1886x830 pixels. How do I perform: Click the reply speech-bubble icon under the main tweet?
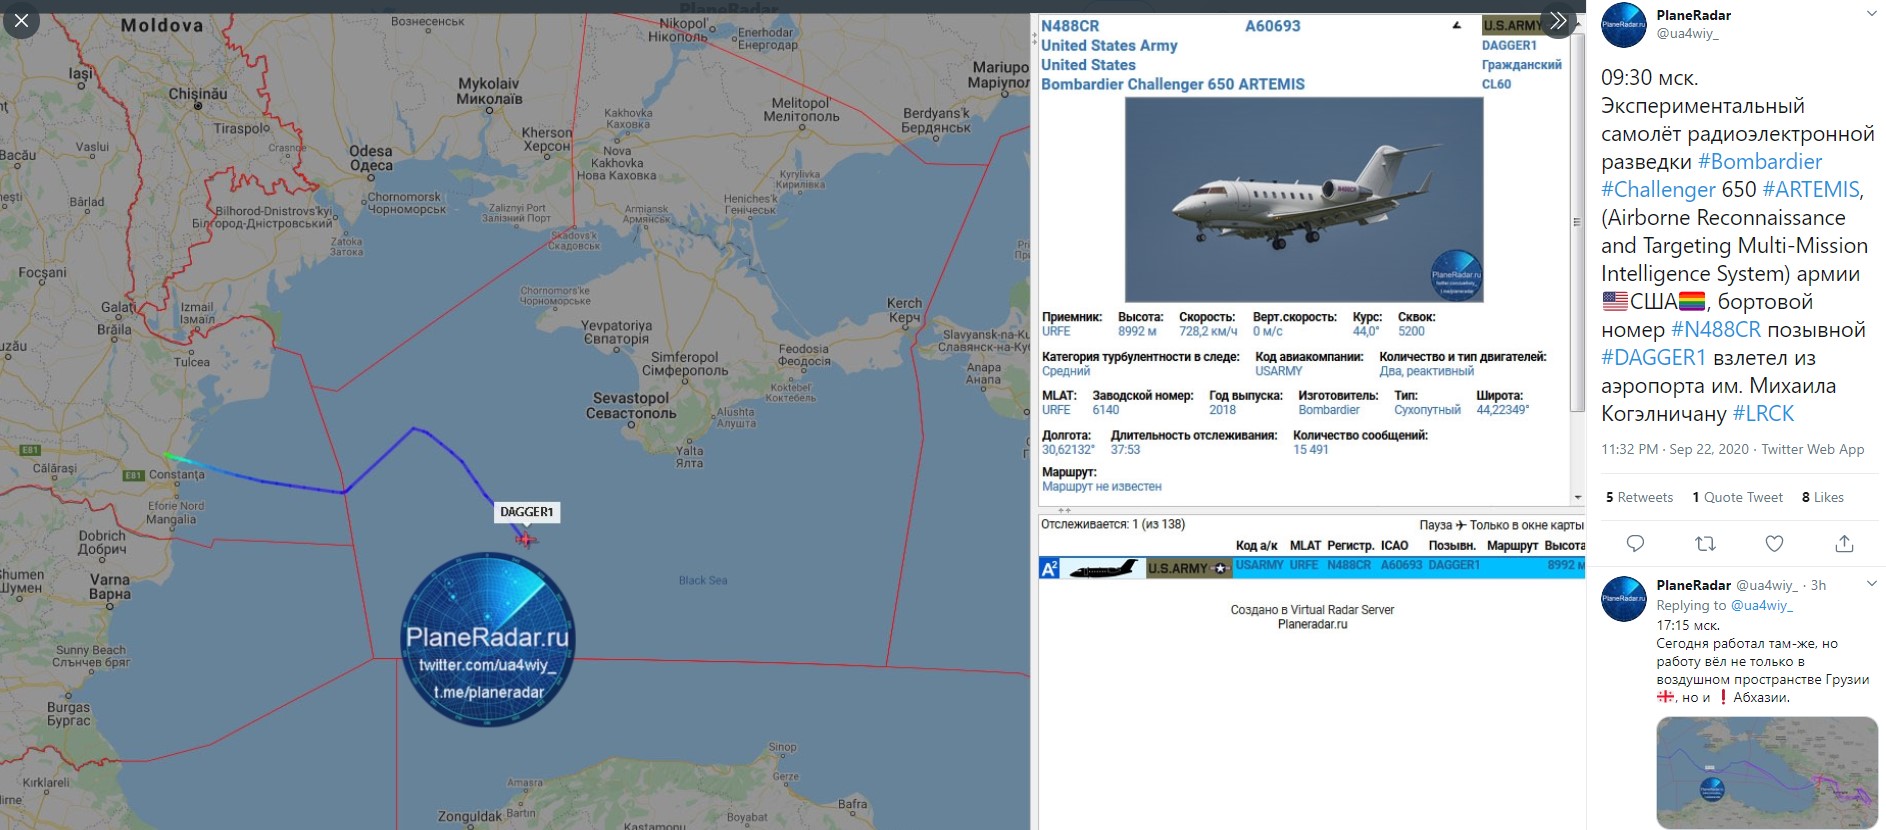pyautogui.click(x=1636, y=543)
